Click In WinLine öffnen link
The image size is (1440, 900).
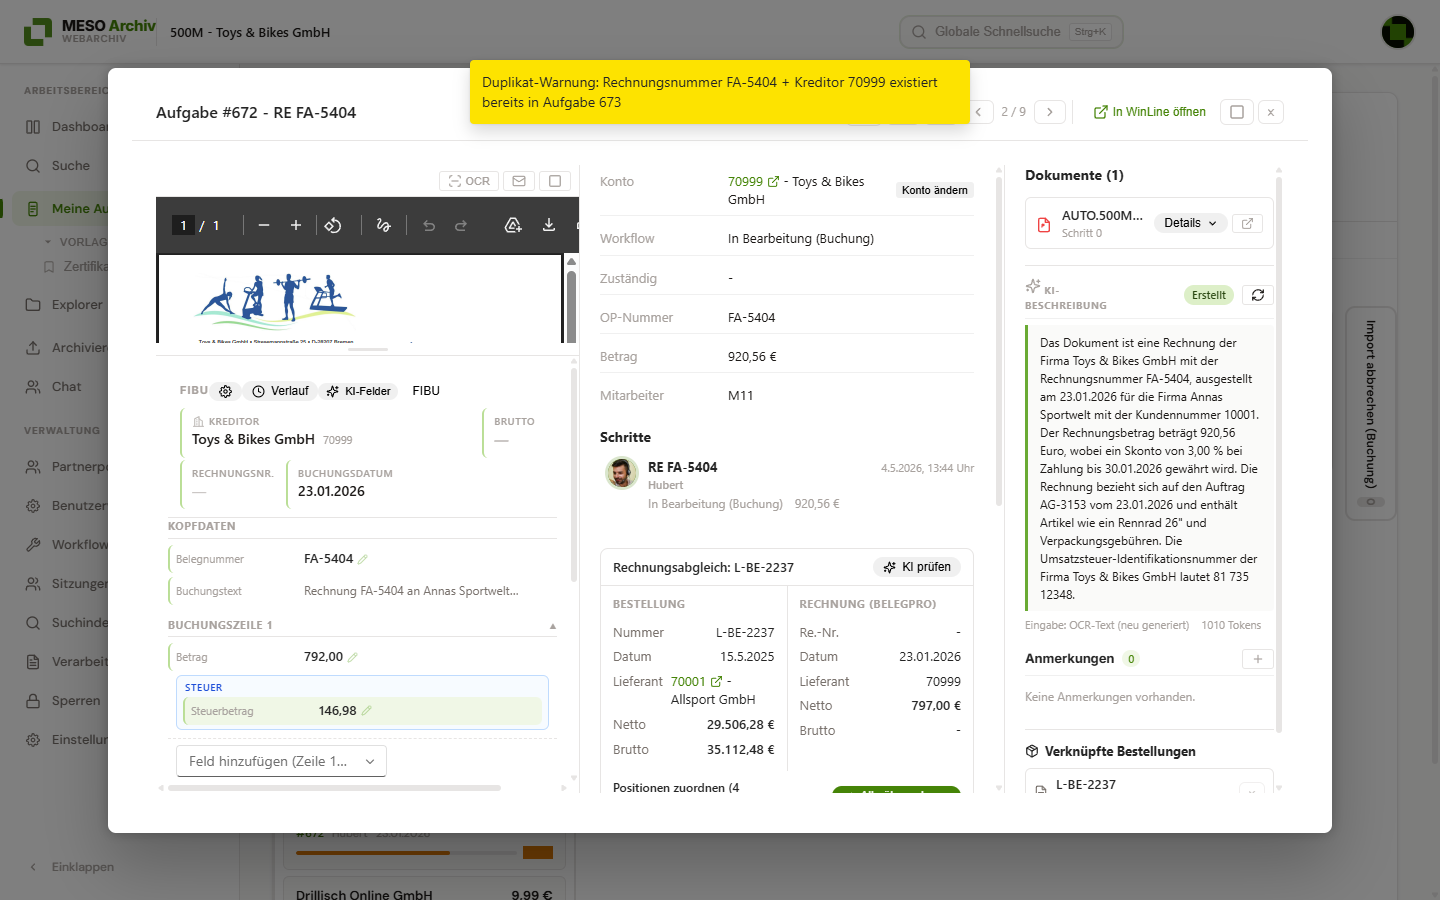pyautogui.click(x=1150, y=112)
